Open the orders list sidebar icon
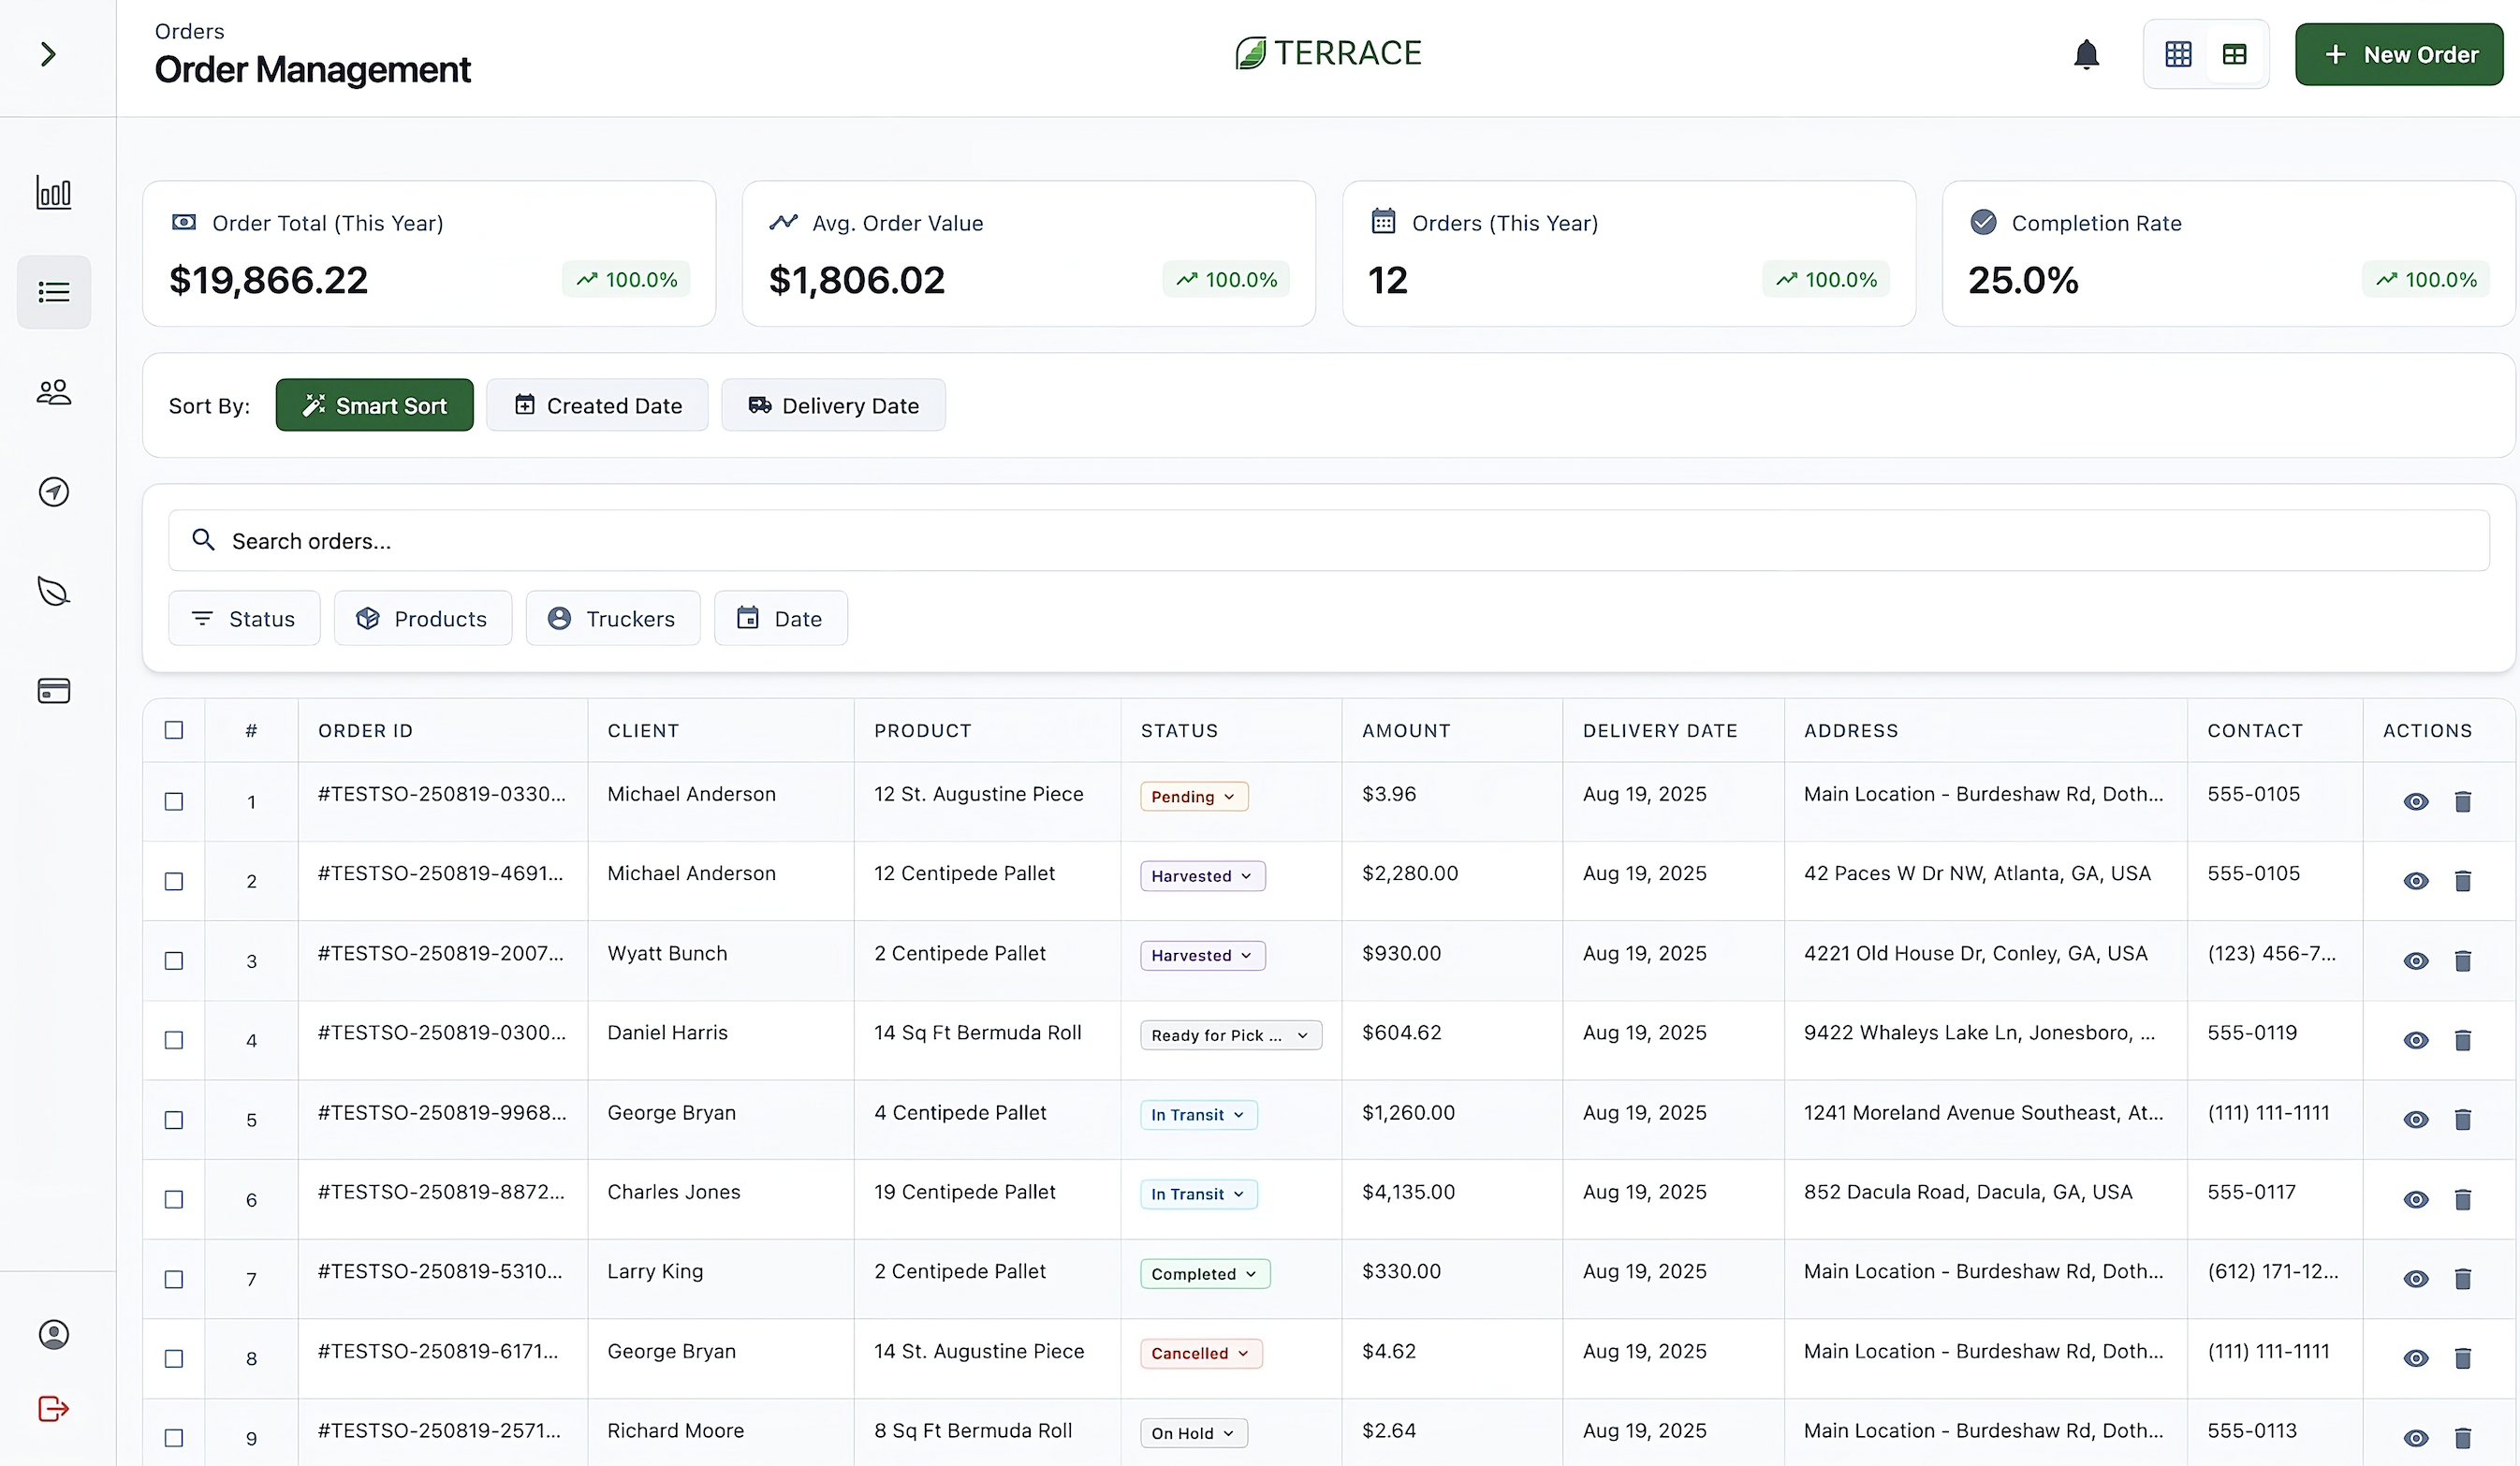 coord(54,292)
